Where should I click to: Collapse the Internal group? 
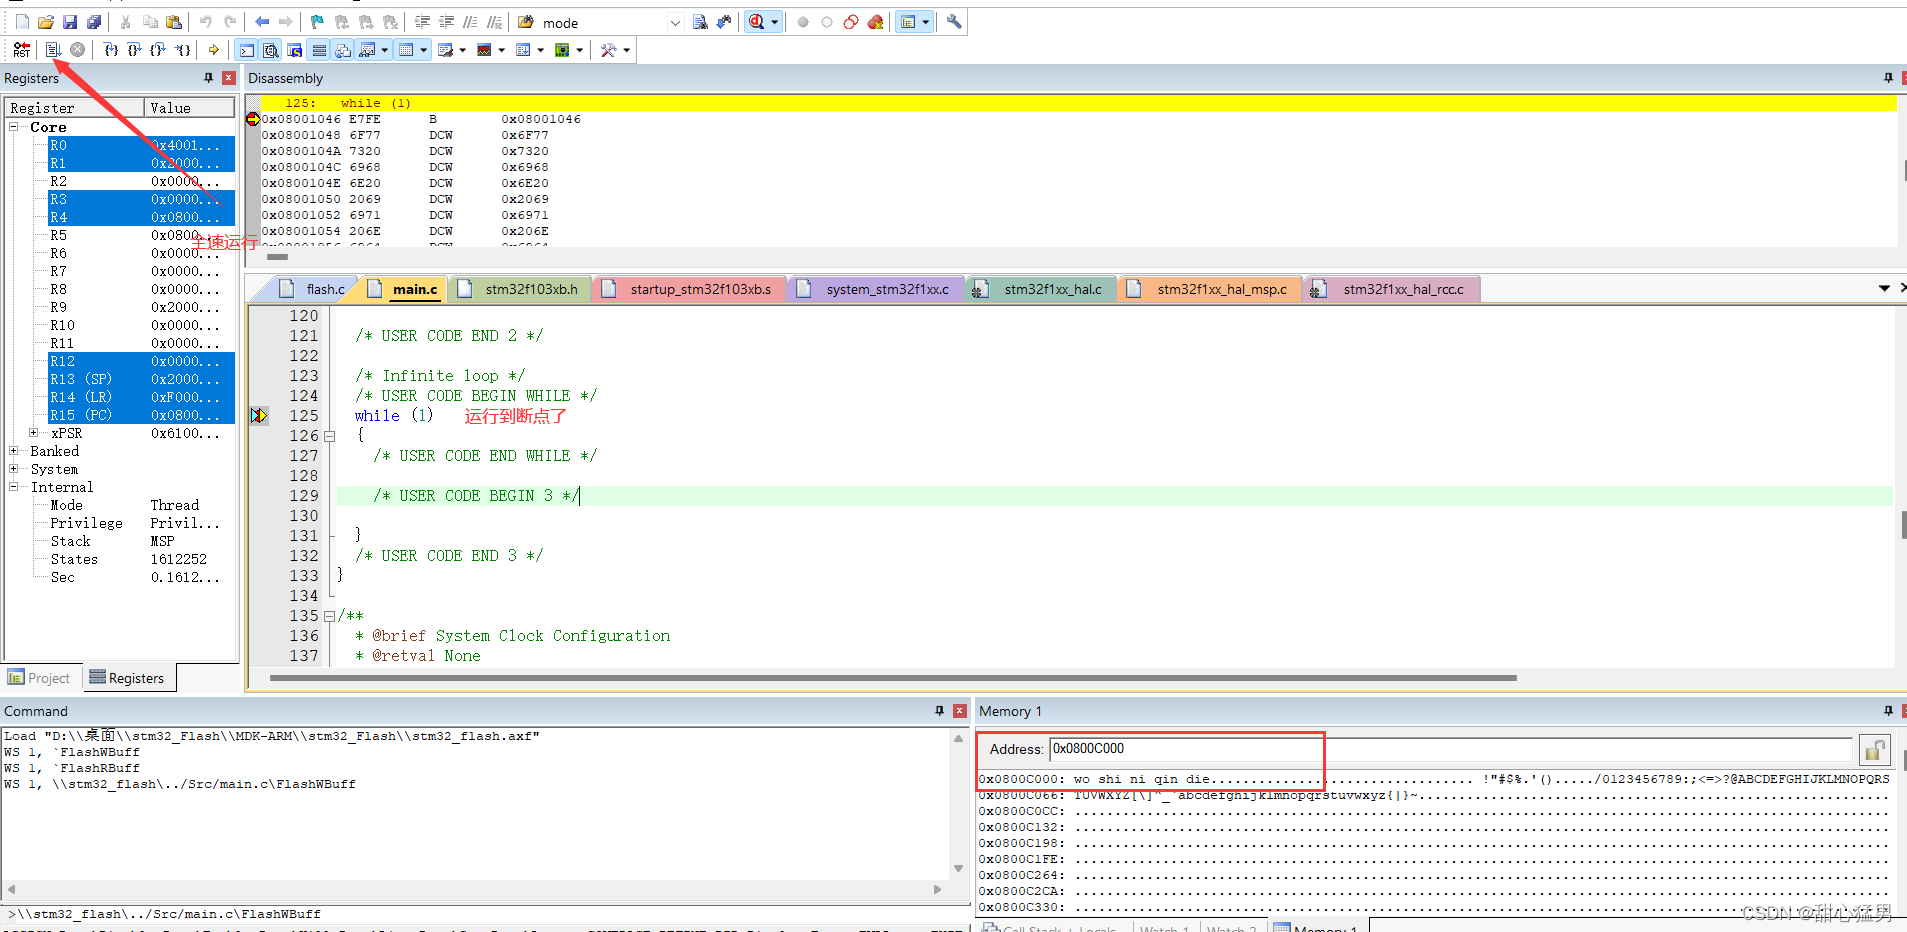(14, 487)
